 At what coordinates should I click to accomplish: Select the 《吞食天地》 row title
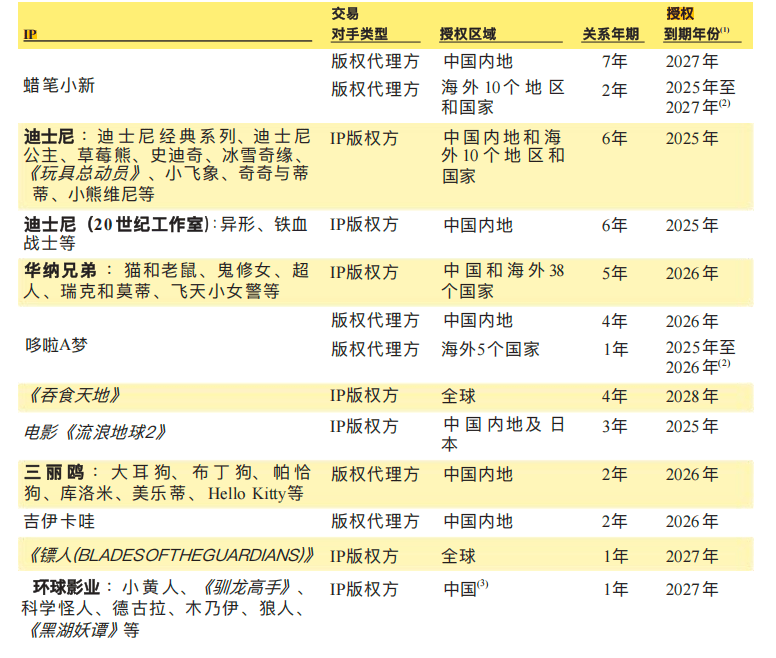73,396
